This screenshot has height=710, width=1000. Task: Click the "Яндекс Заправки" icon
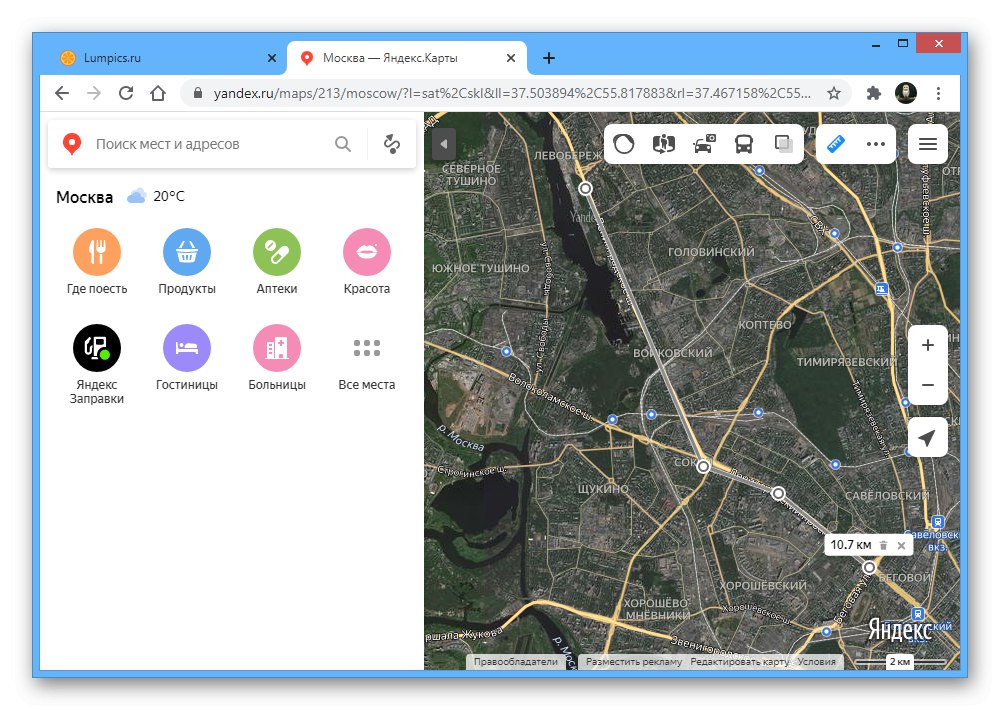tap(97, 348)
